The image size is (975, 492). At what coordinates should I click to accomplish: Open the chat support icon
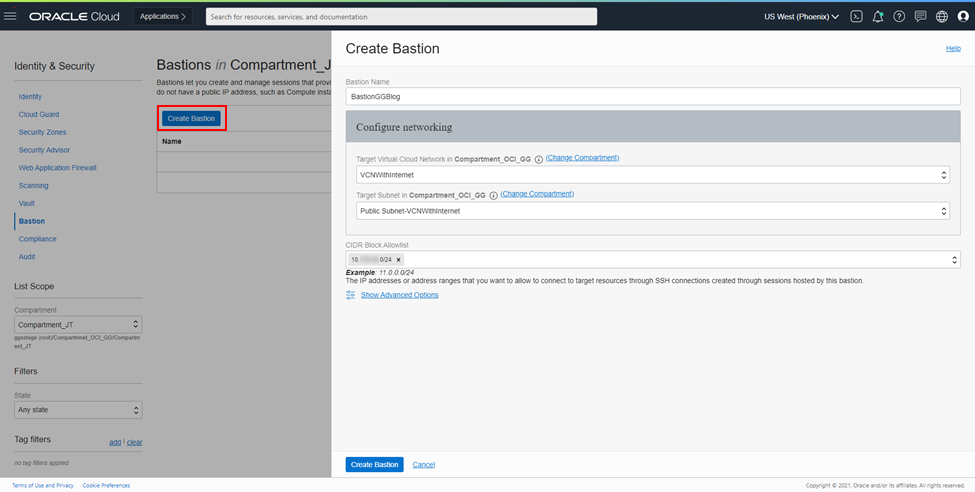920,17
